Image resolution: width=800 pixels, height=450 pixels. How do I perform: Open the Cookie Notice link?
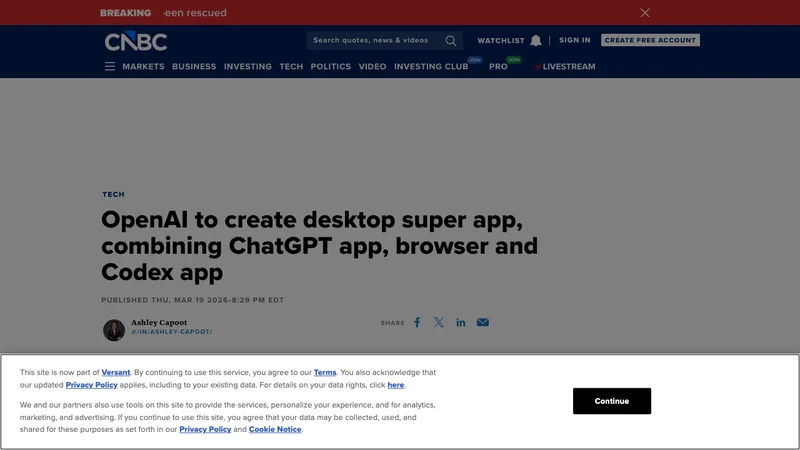(275, 429)
